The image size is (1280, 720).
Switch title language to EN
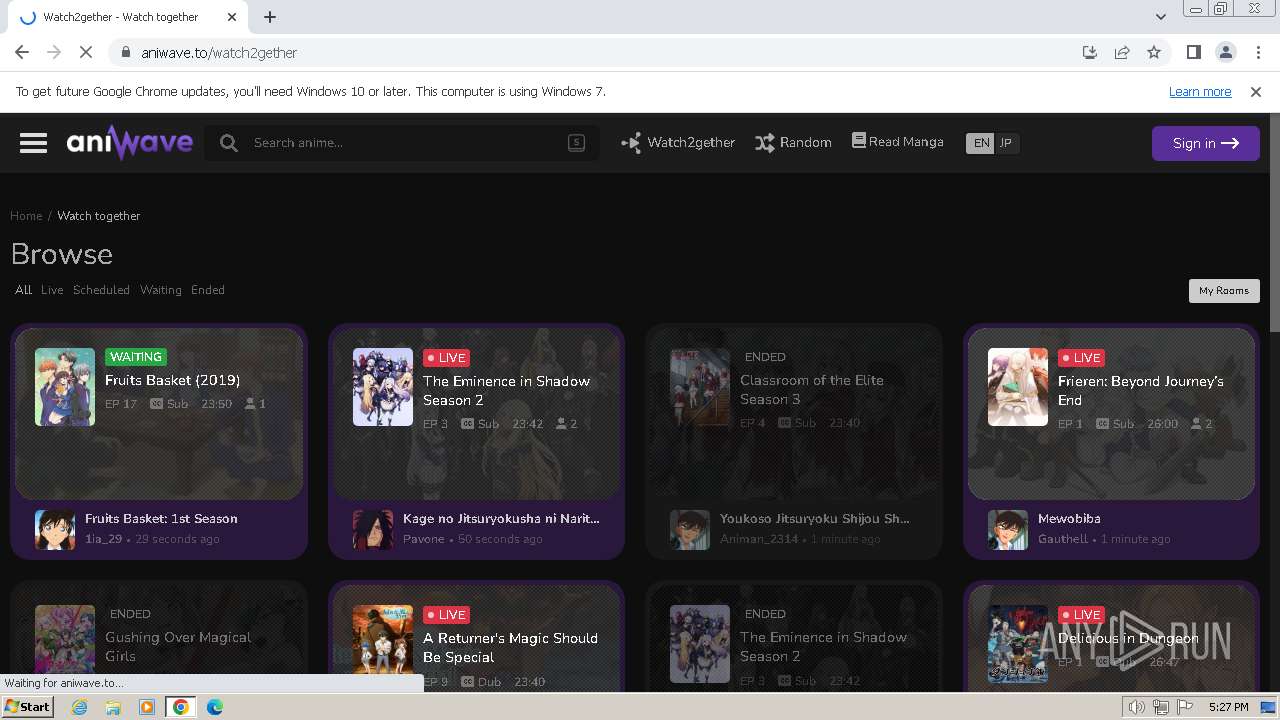981,143
